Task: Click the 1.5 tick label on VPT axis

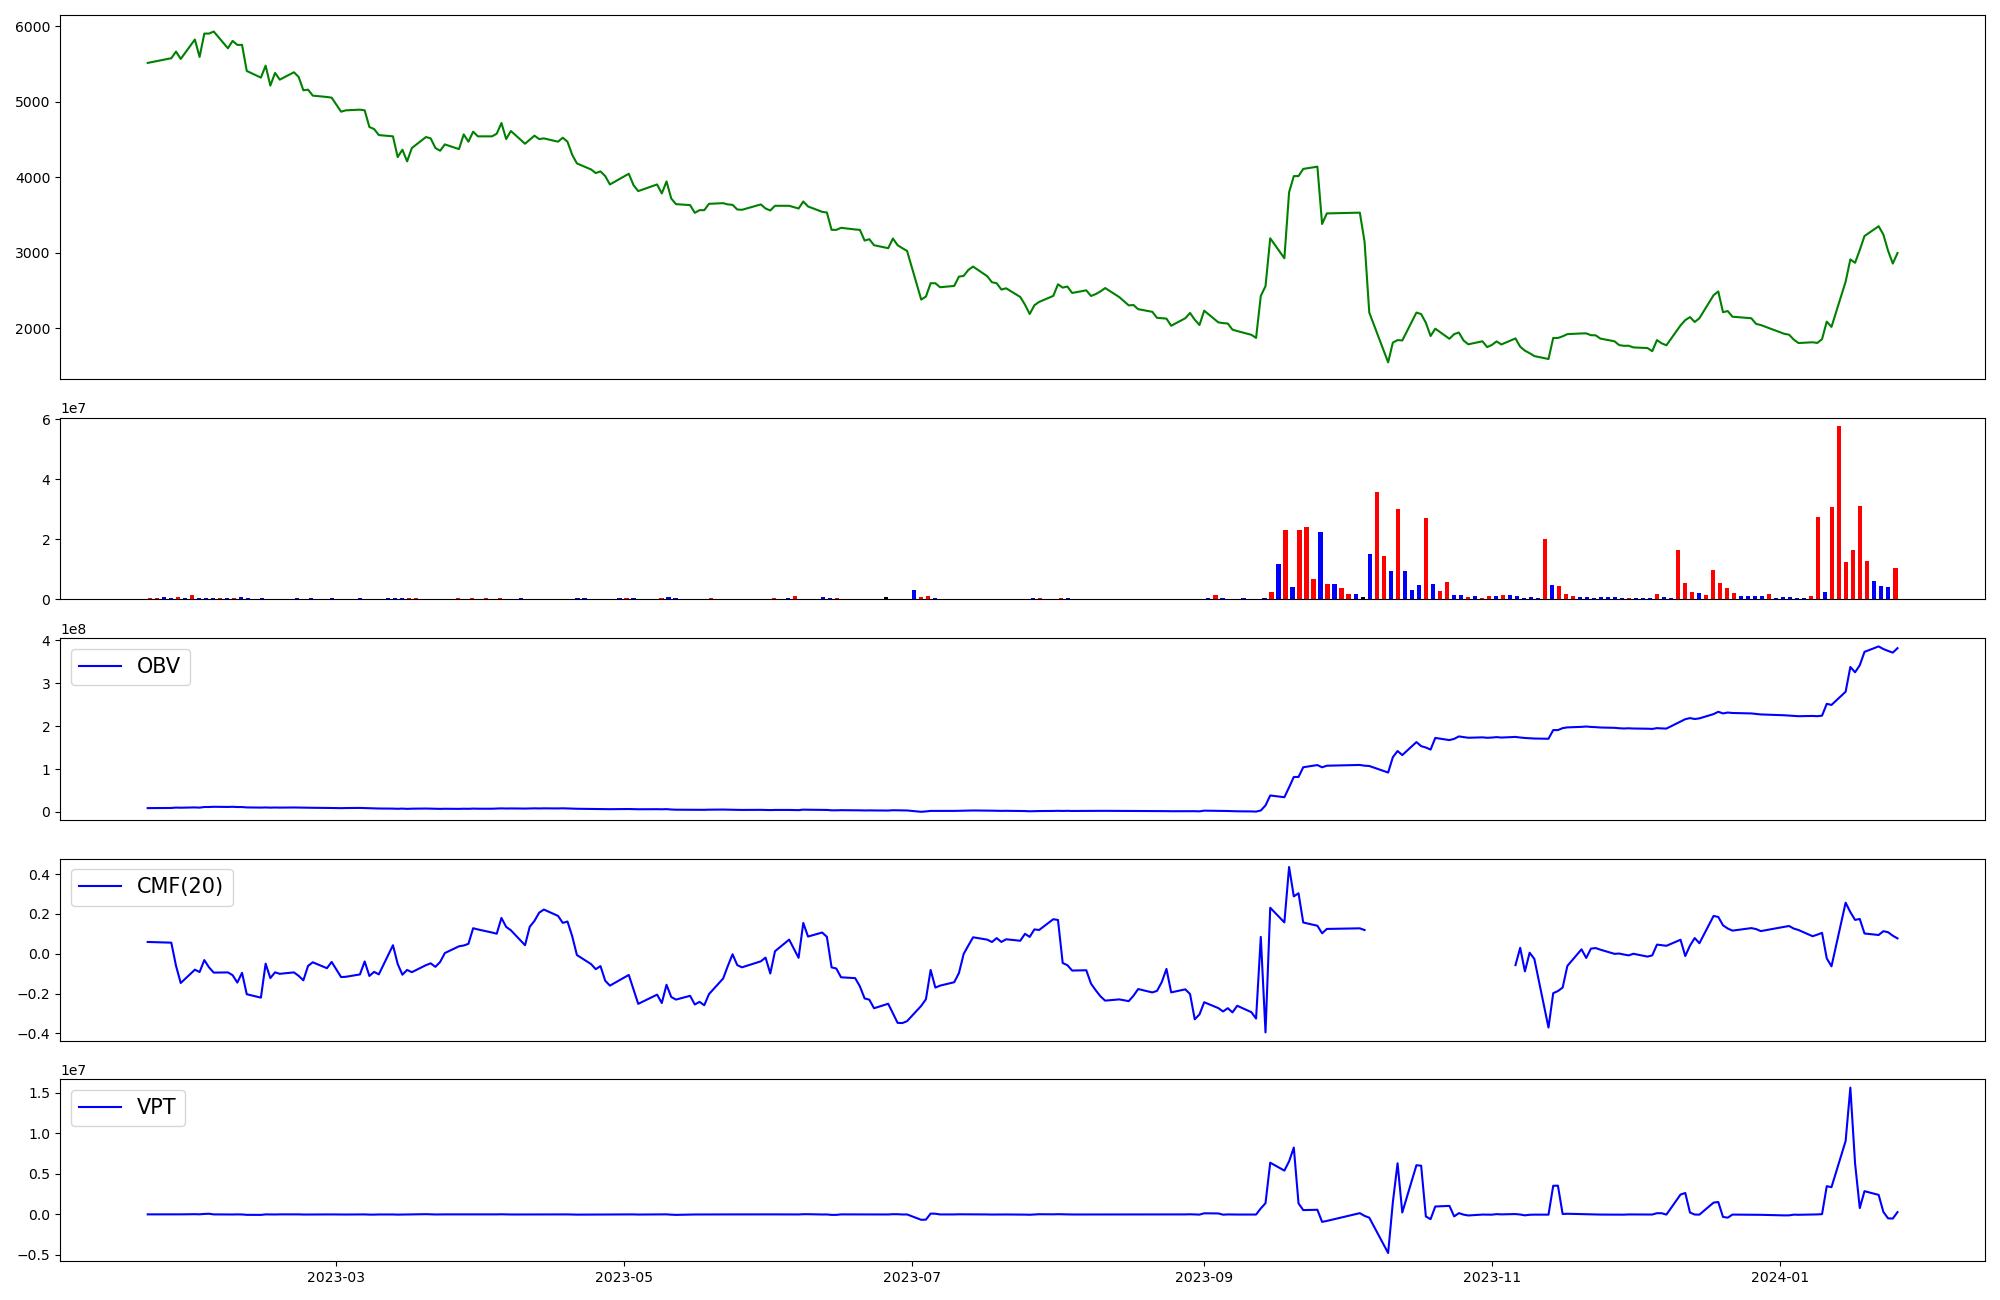Action: pos(39,1093)
